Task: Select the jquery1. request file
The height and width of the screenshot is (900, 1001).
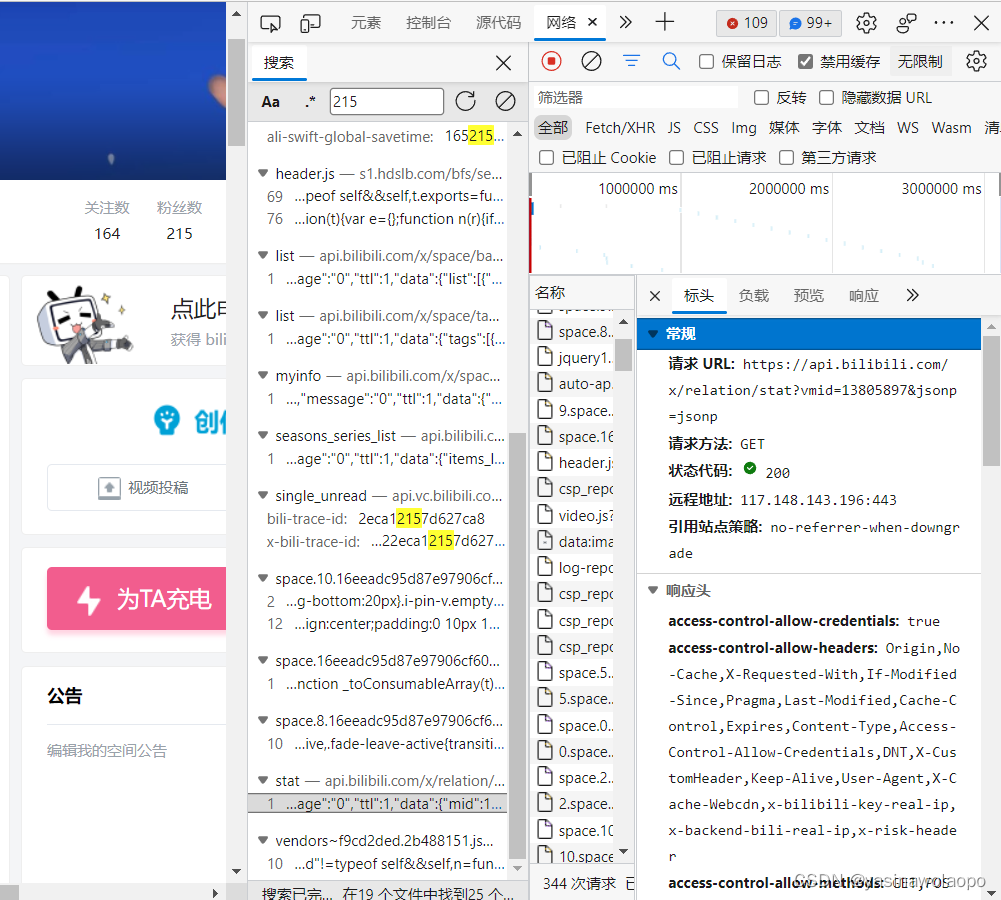Action: (575, 357)
